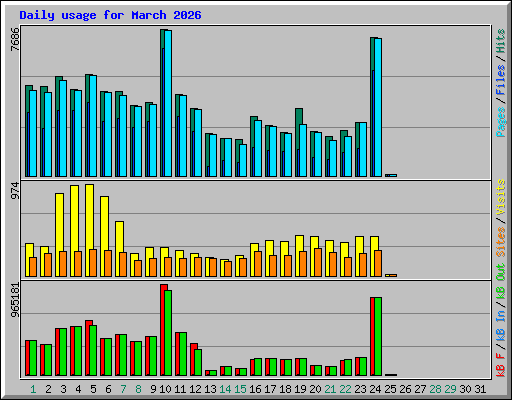The height and width of the screenshot is (400, 512).
Task: Select day 21 on the x-axis
Action: [330, 389]
